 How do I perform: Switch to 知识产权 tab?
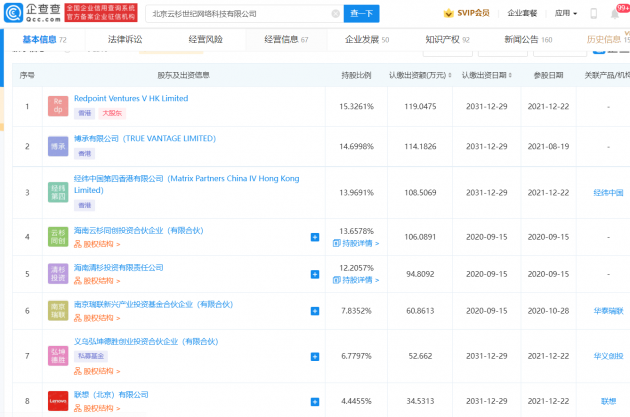447,39
